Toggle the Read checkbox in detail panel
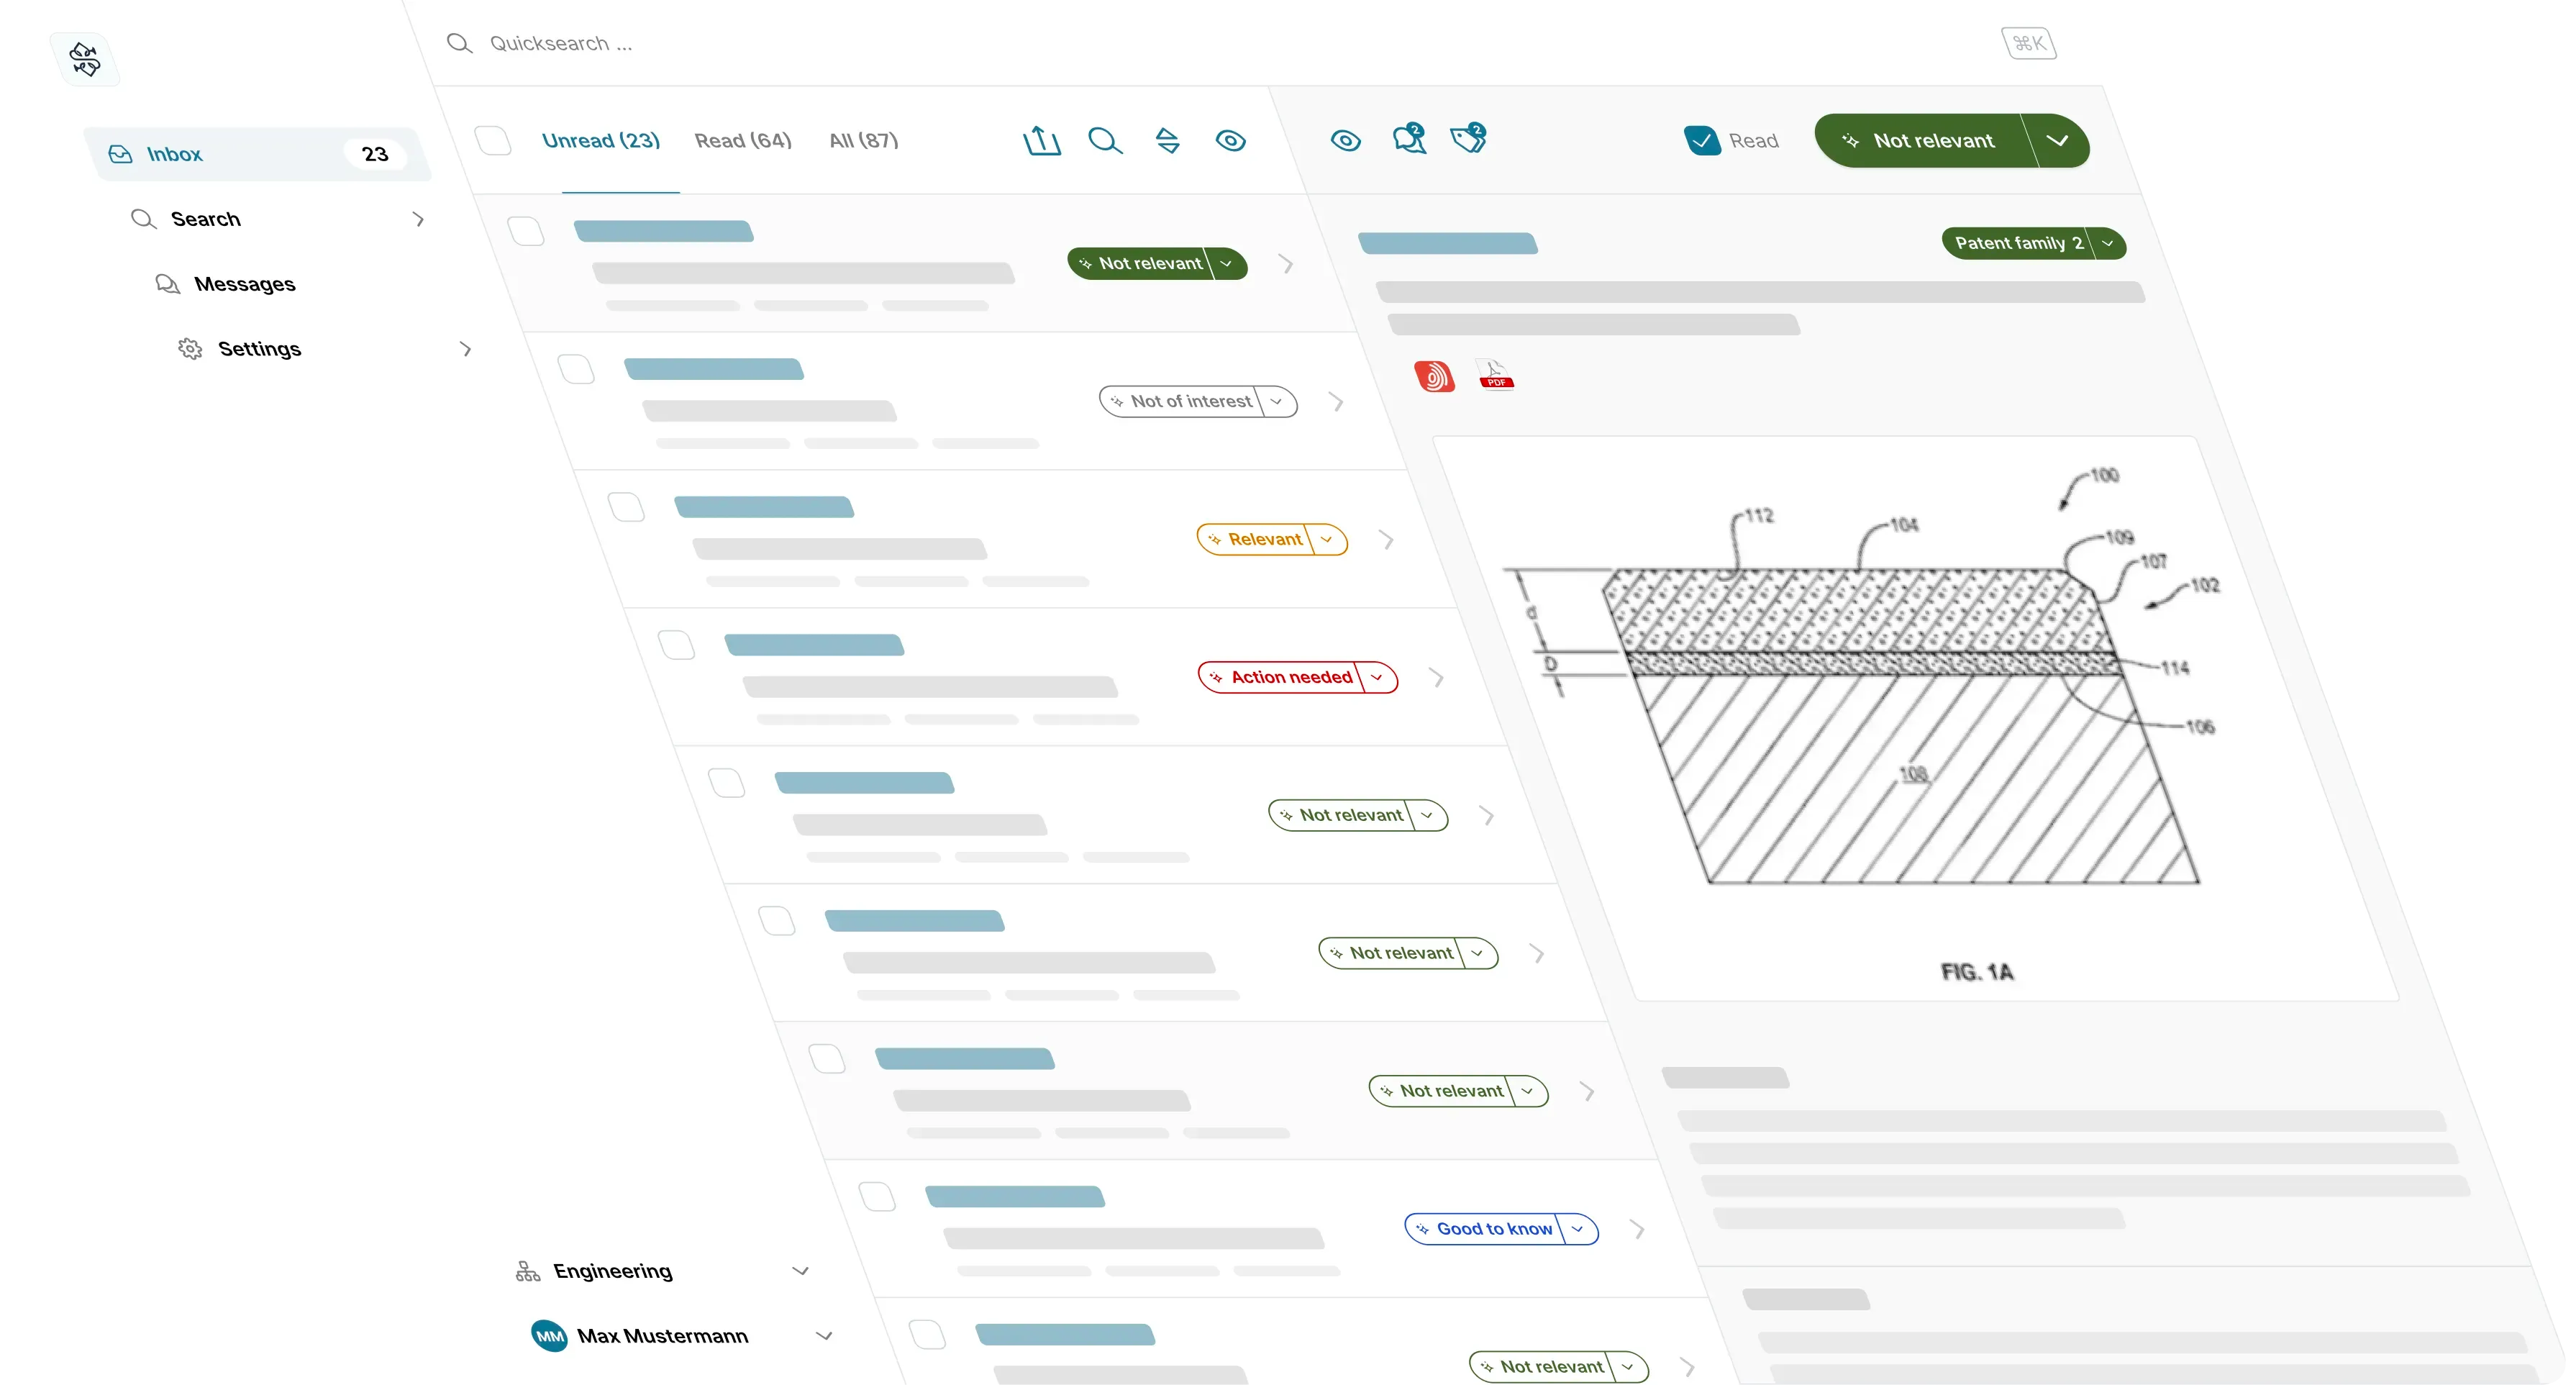Image resolution: width=2576 pixels, height=1385 pixels. (1702, 141)
